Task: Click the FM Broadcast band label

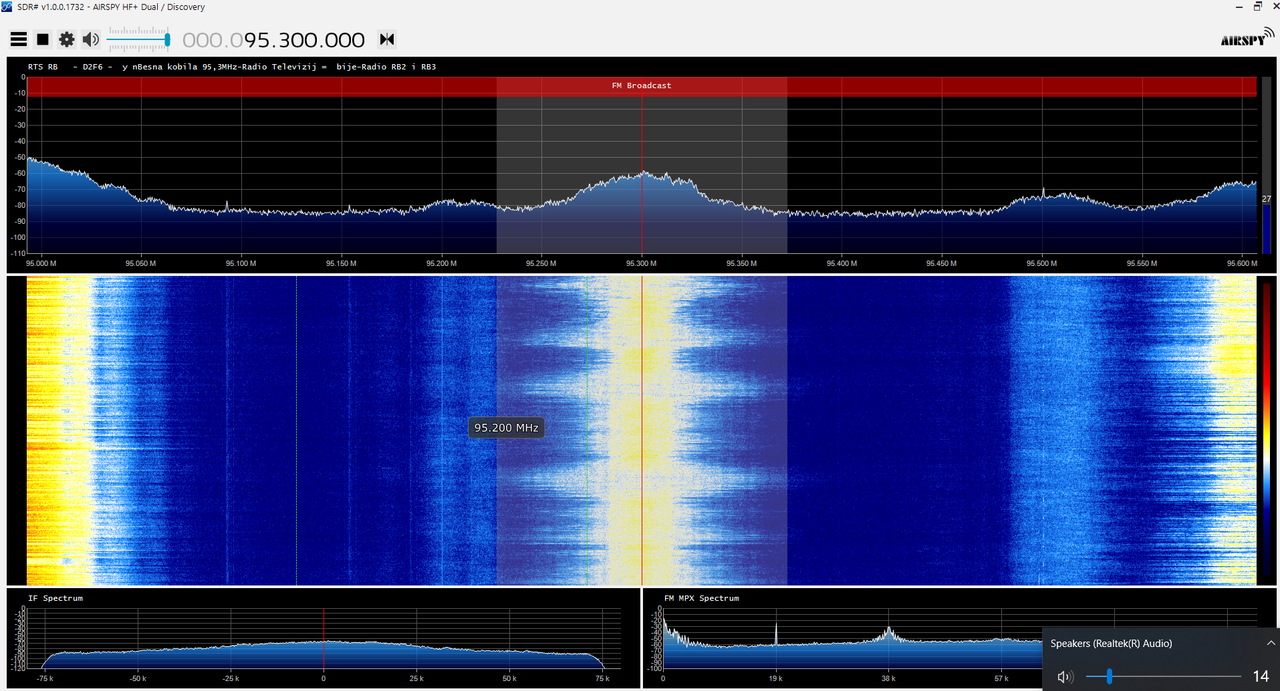Action: coord(641,86)
